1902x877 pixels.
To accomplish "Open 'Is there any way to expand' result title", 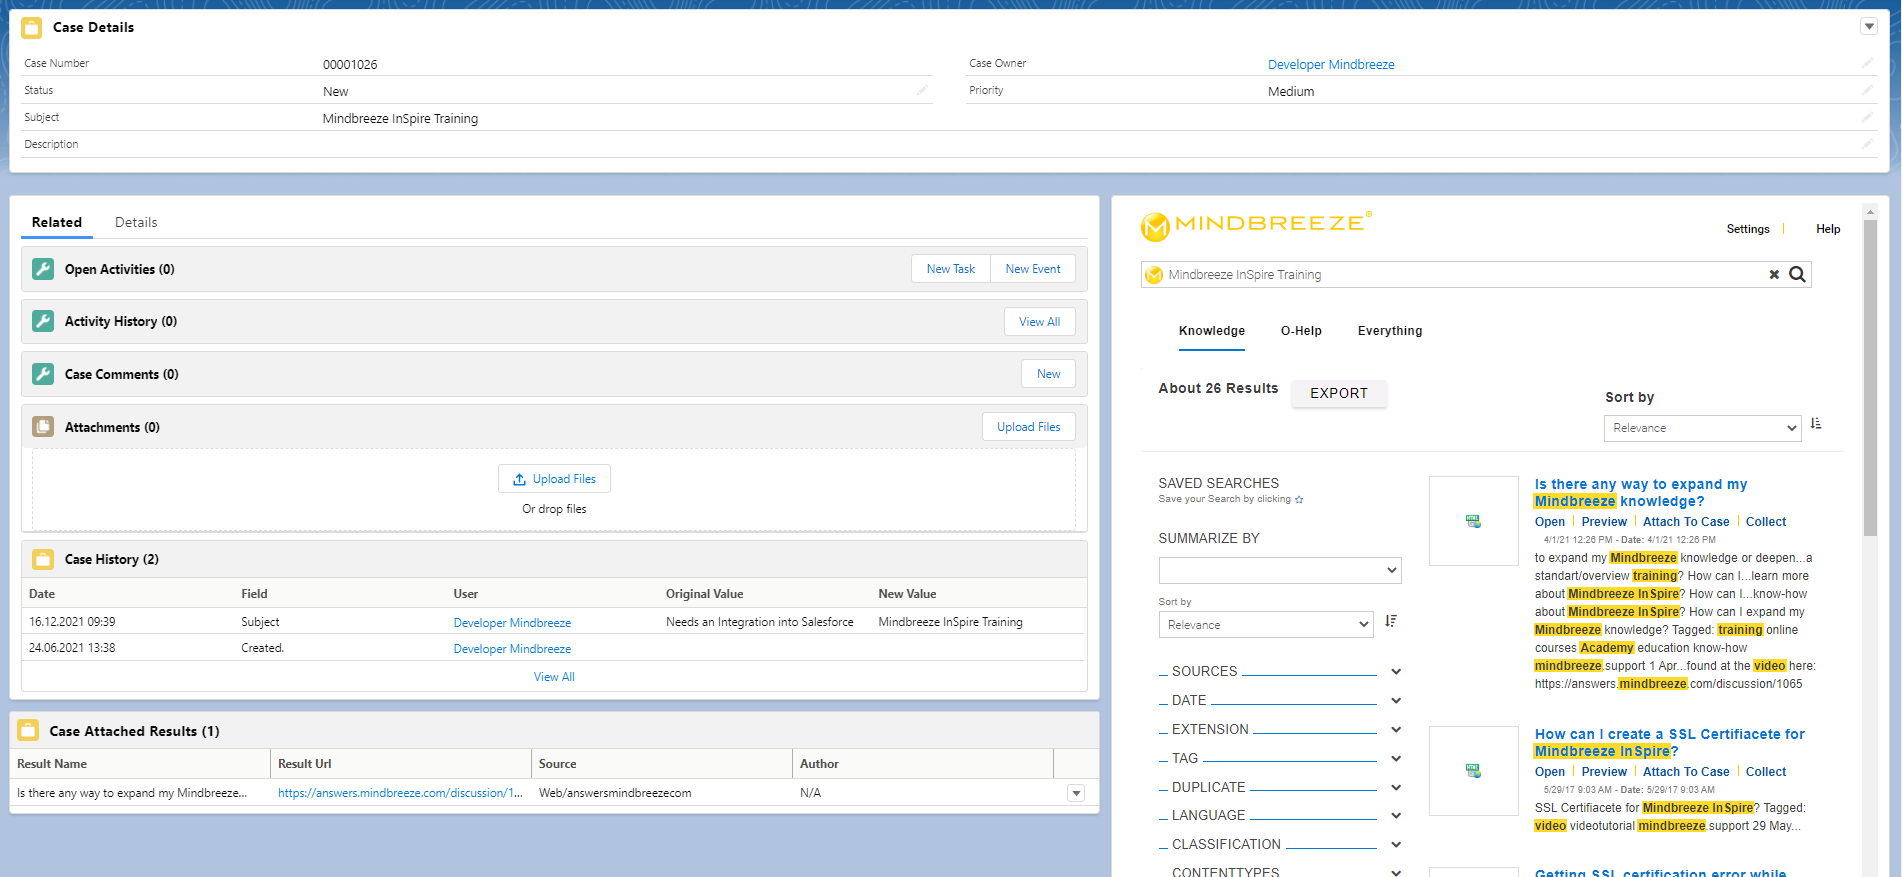I will 1641,493.
